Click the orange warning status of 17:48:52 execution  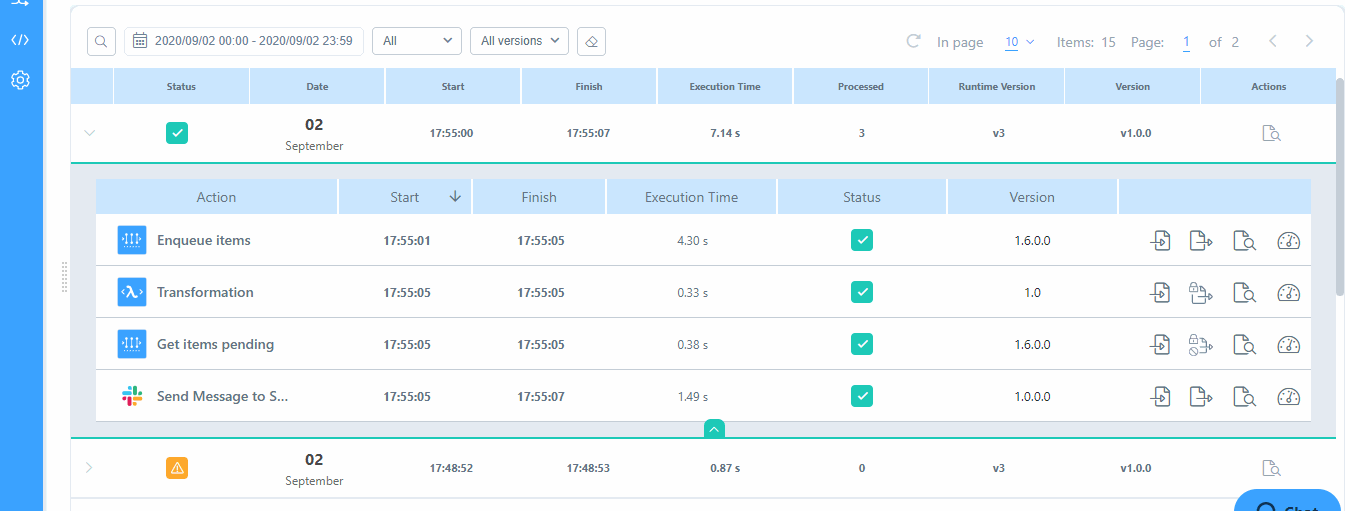177,467
